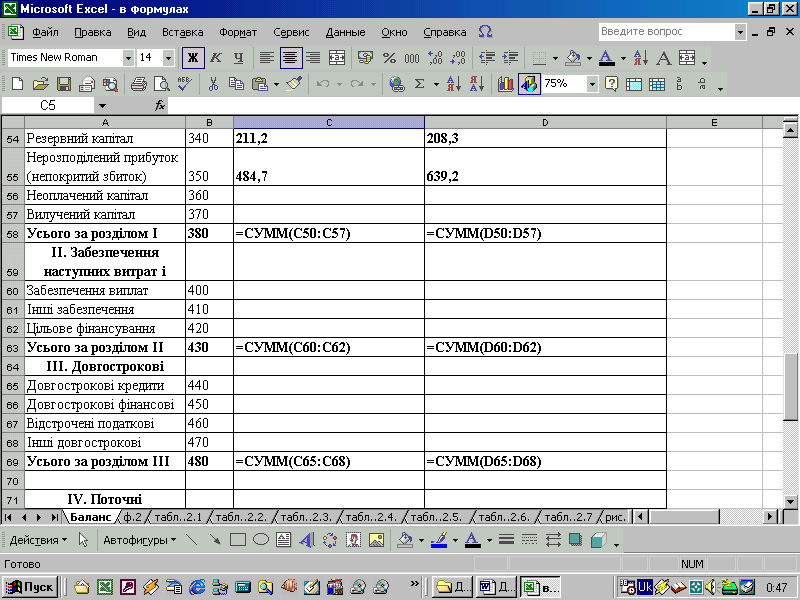
Task: Click vertical scrollbar down arrow
Action: click(x=790, y=502)
